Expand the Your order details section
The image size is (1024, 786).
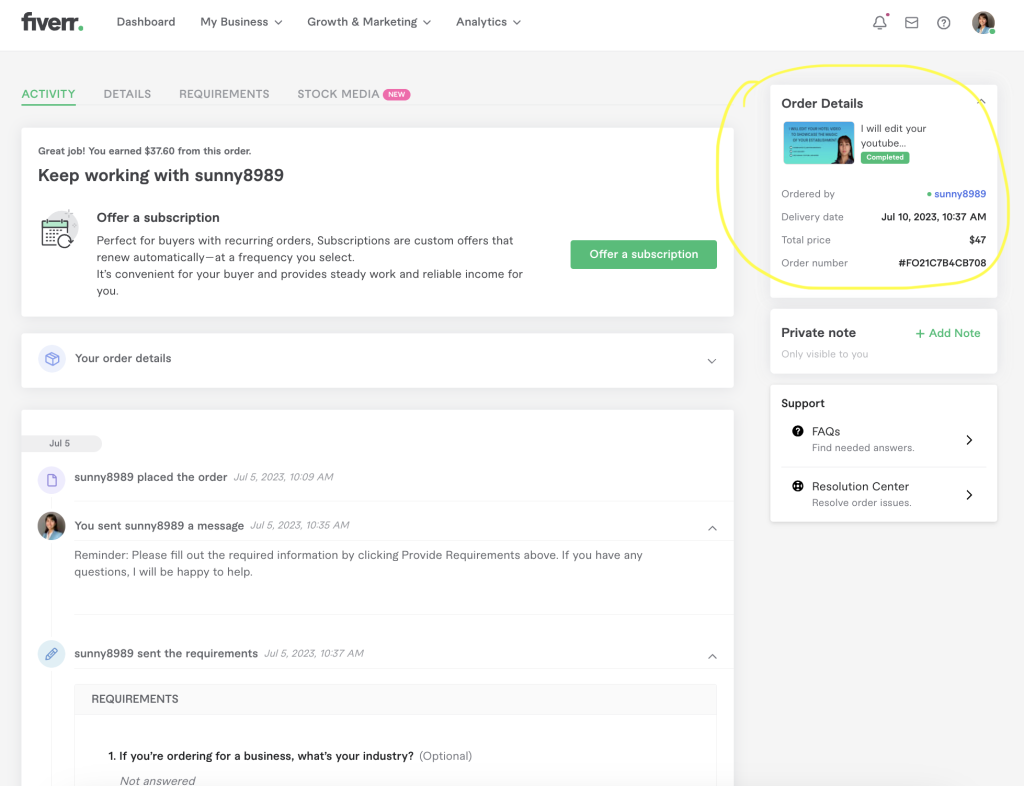point(712,361)
